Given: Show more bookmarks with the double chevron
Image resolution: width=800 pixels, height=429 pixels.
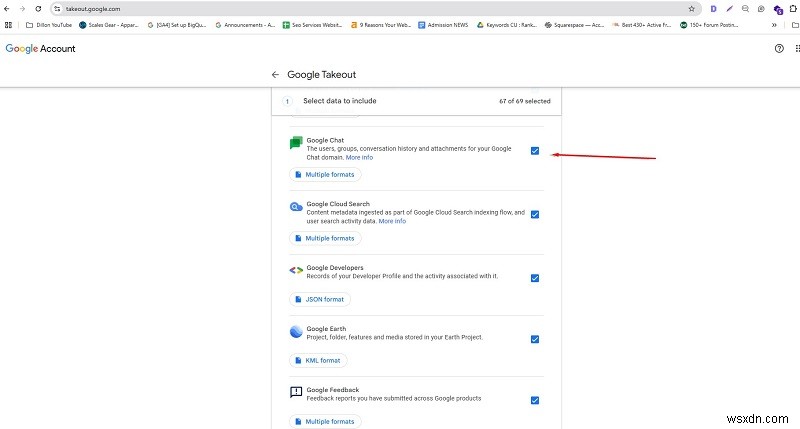Looking at the screenshot, I should coord(774,24).
